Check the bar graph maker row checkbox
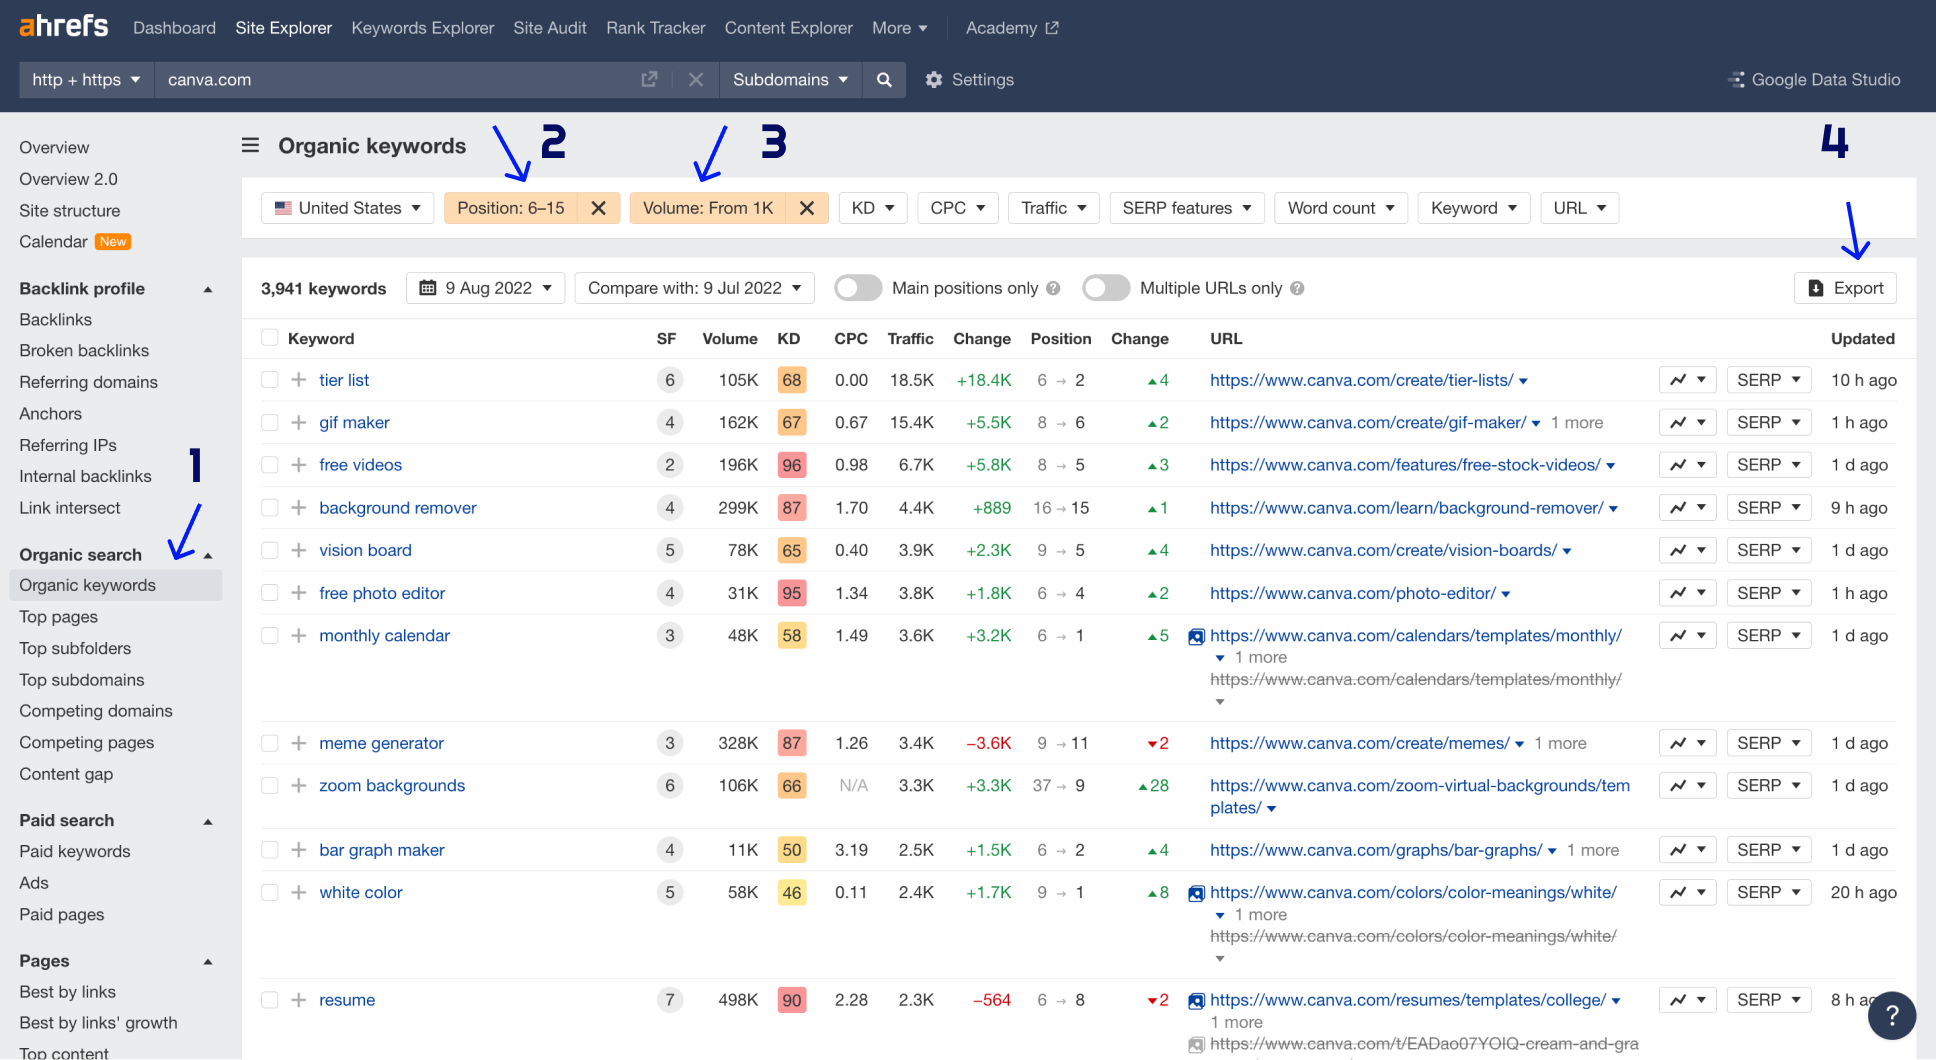Screen dimensions: 1936x1060 [270, 850]
